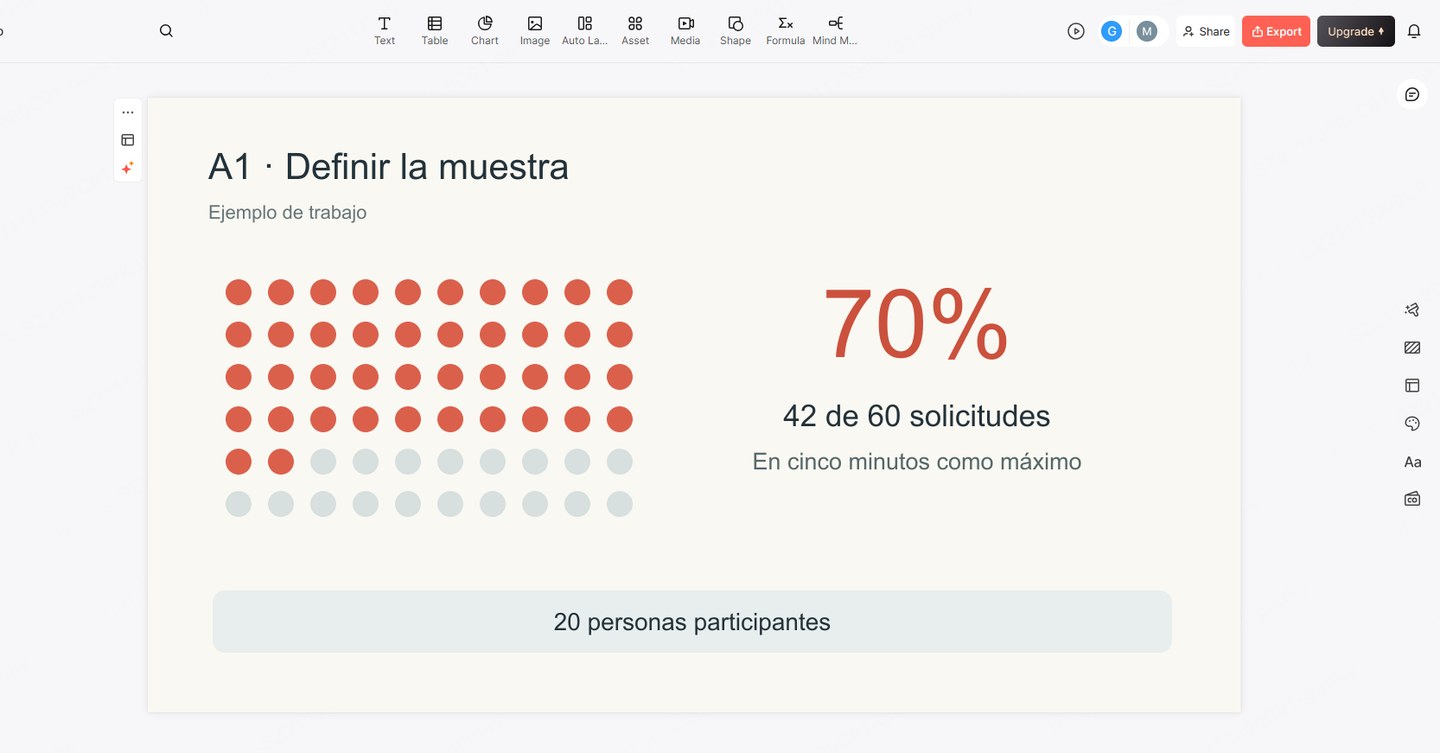The height and width of the screenshot is (753, 1440).
Task: Choose the Media insert tool
Action: coord(685,31)
